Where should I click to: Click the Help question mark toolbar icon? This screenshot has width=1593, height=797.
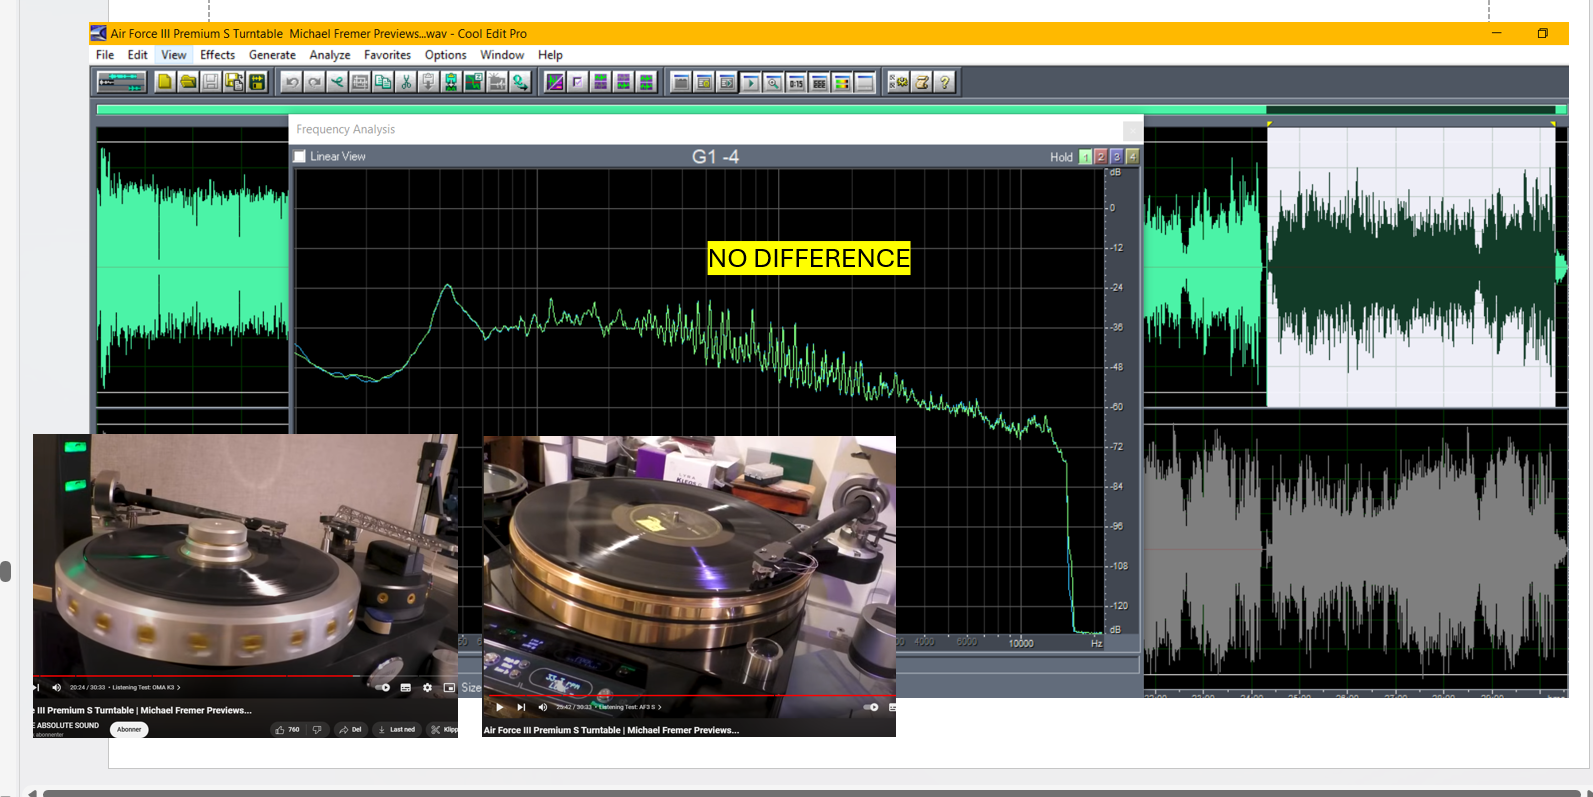945,82
